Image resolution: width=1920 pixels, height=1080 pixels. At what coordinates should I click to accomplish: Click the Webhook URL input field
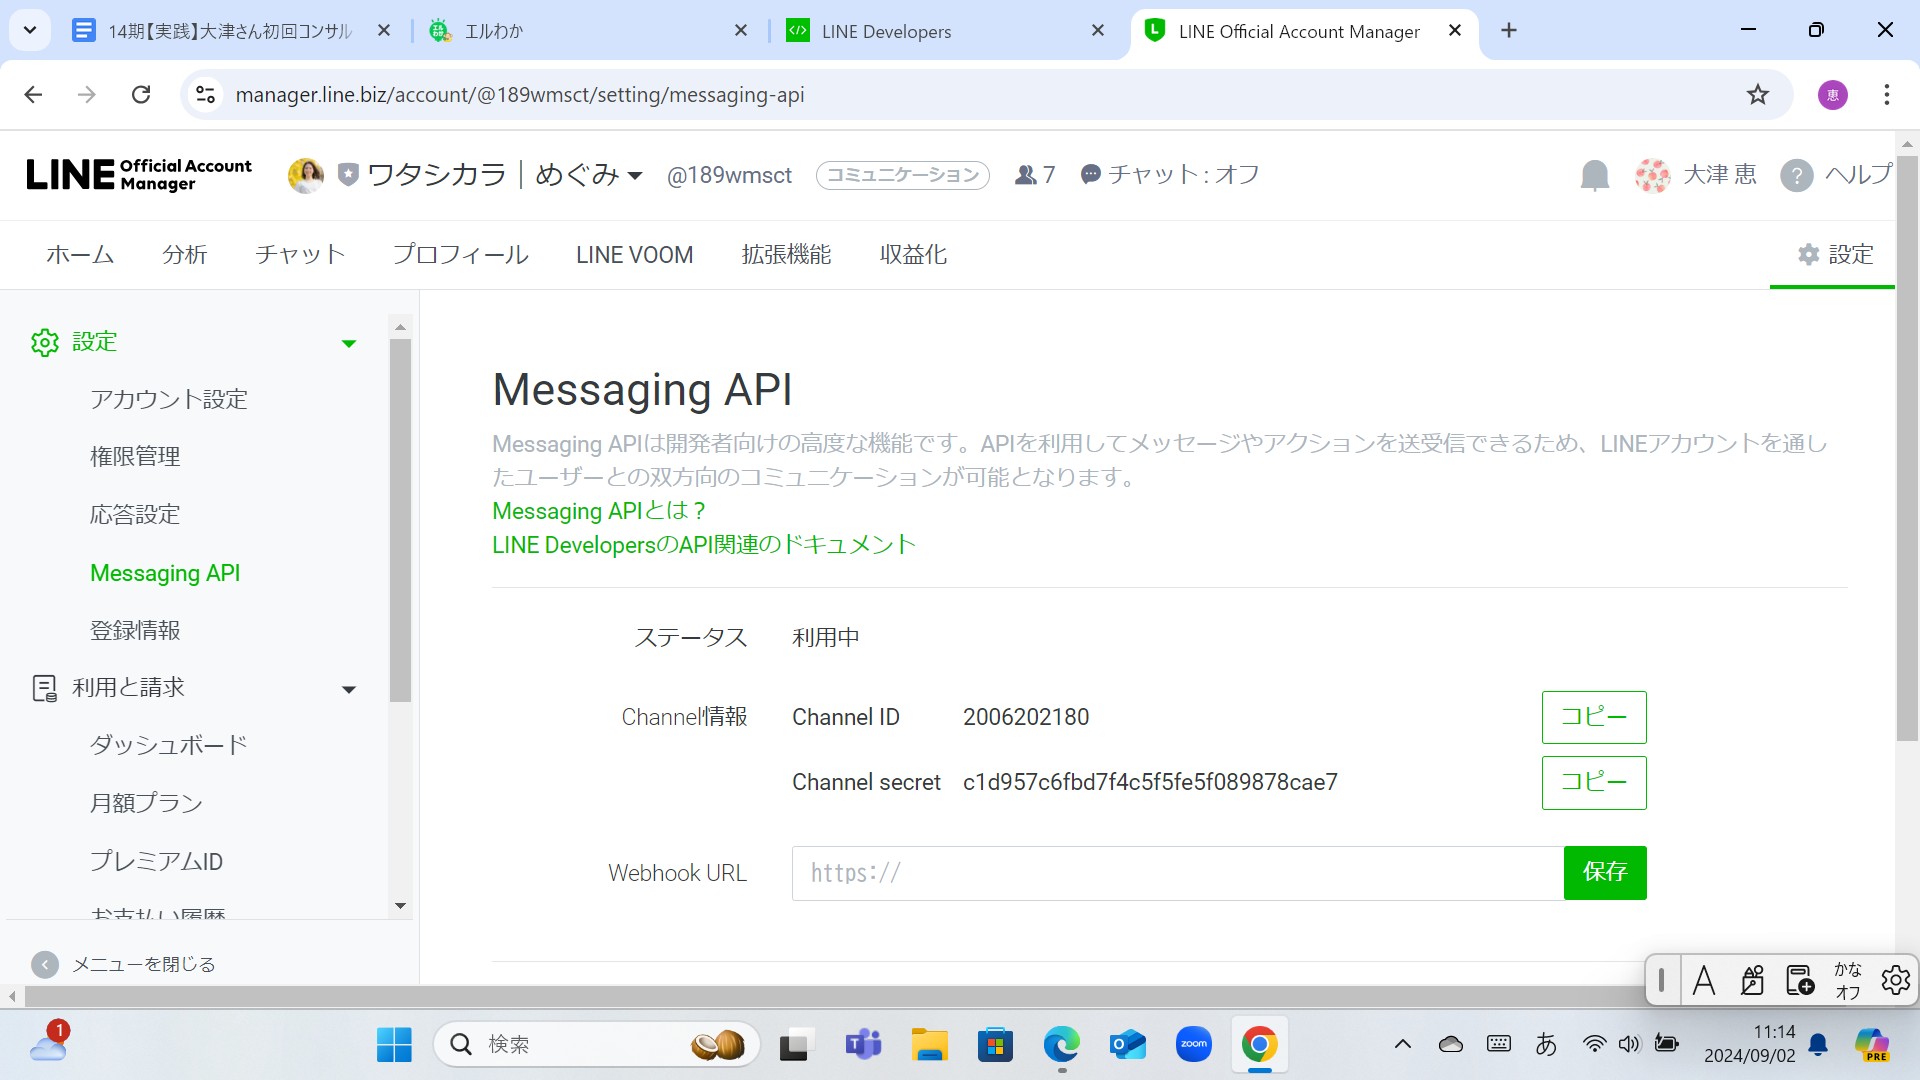[1177, 873]
